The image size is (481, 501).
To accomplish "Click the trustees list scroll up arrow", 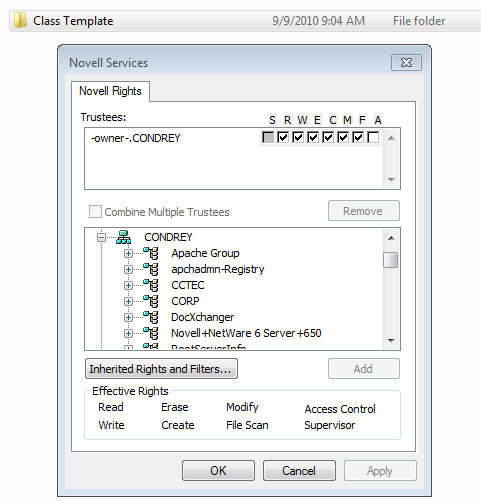I will tap(391, 138).
